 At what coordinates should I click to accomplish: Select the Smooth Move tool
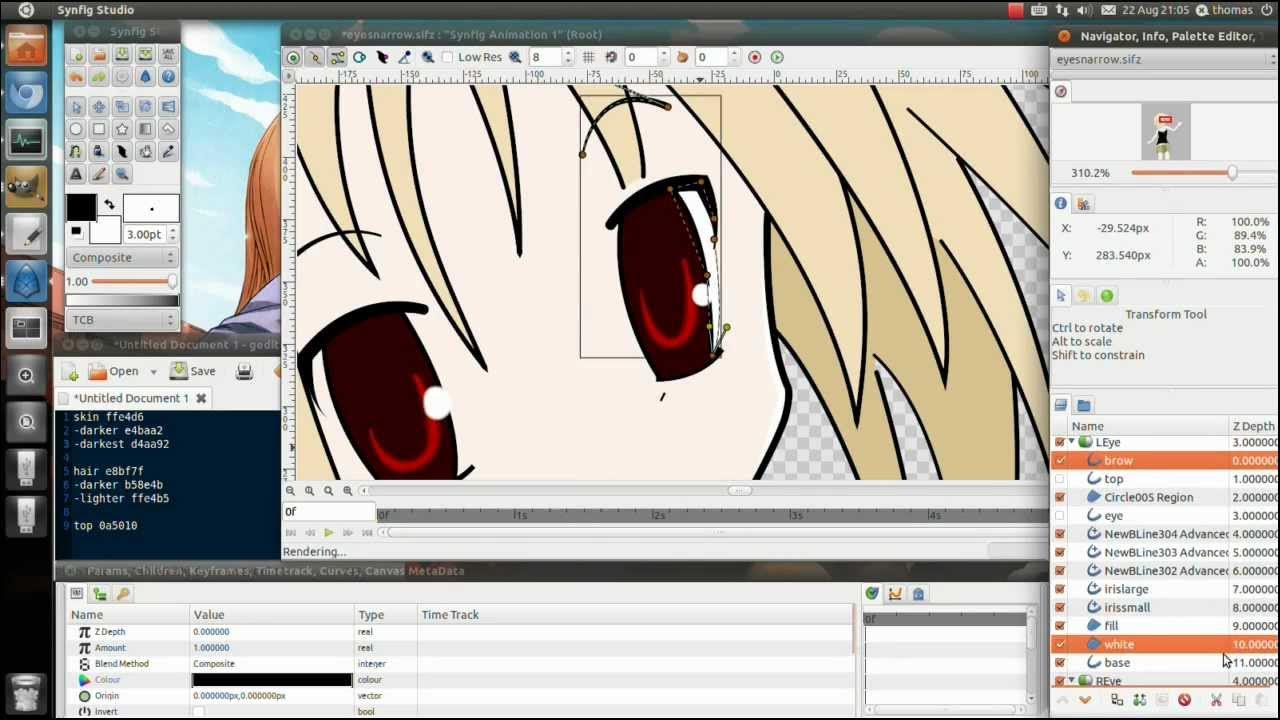point(99,107)
